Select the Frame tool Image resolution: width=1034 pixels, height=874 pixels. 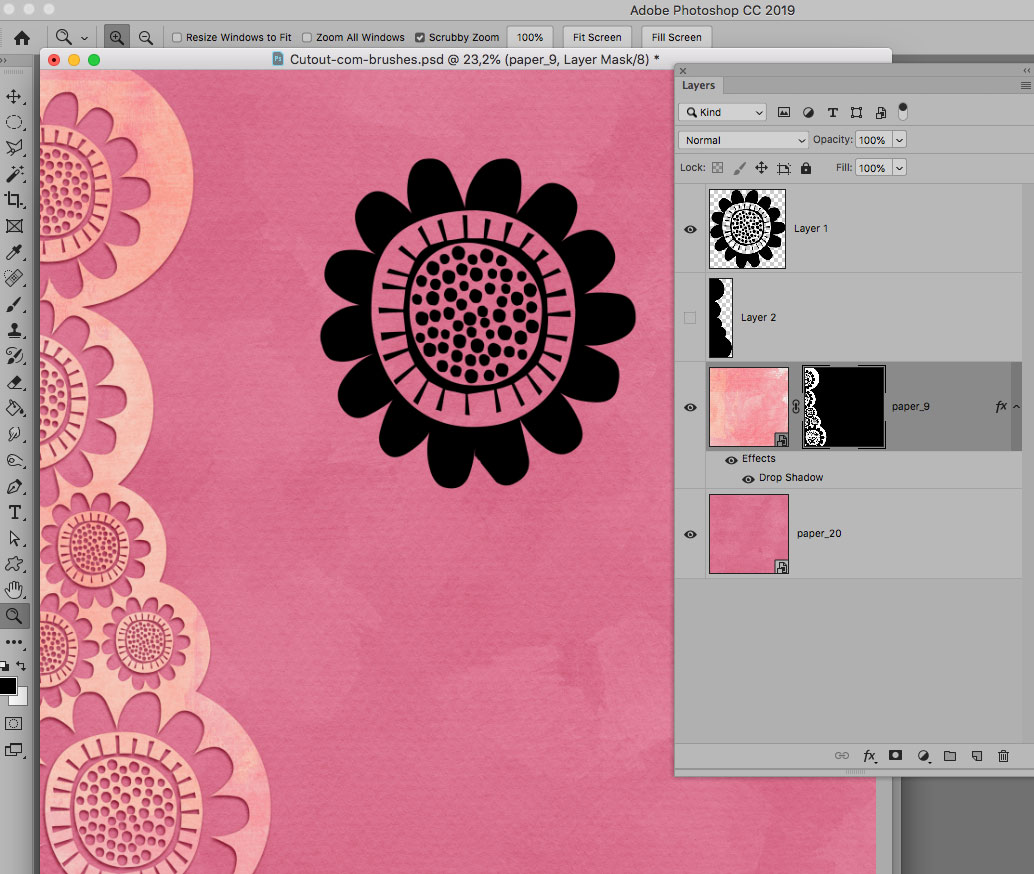point(14,226)
